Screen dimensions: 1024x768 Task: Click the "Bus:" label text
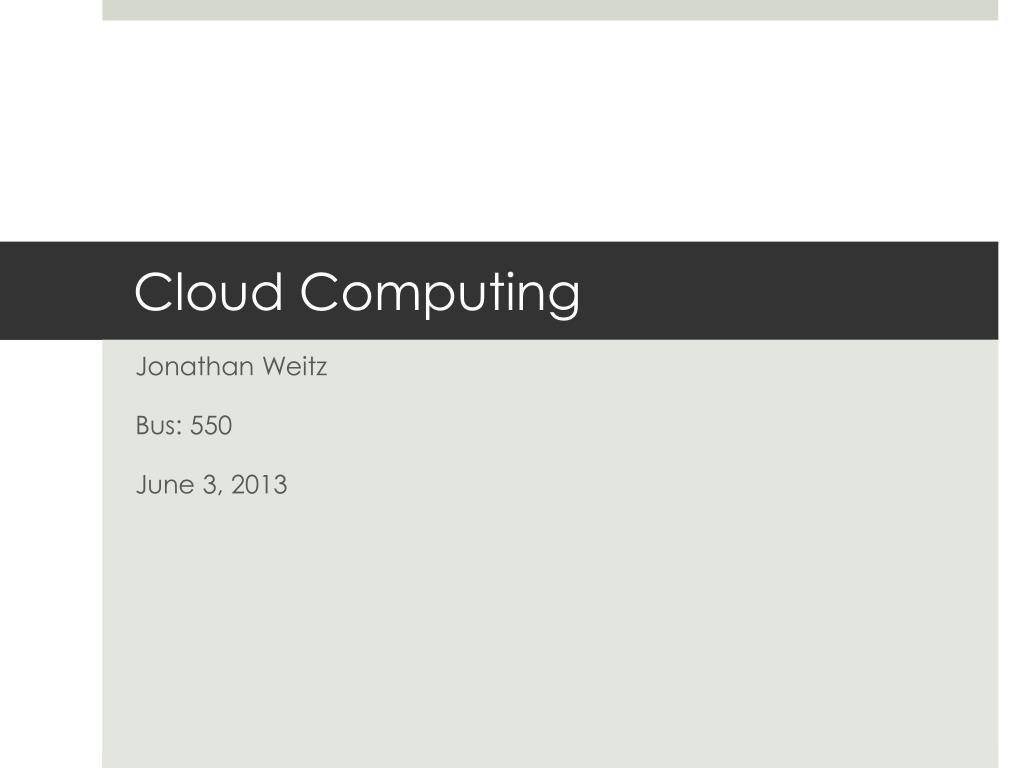point(159,426)
